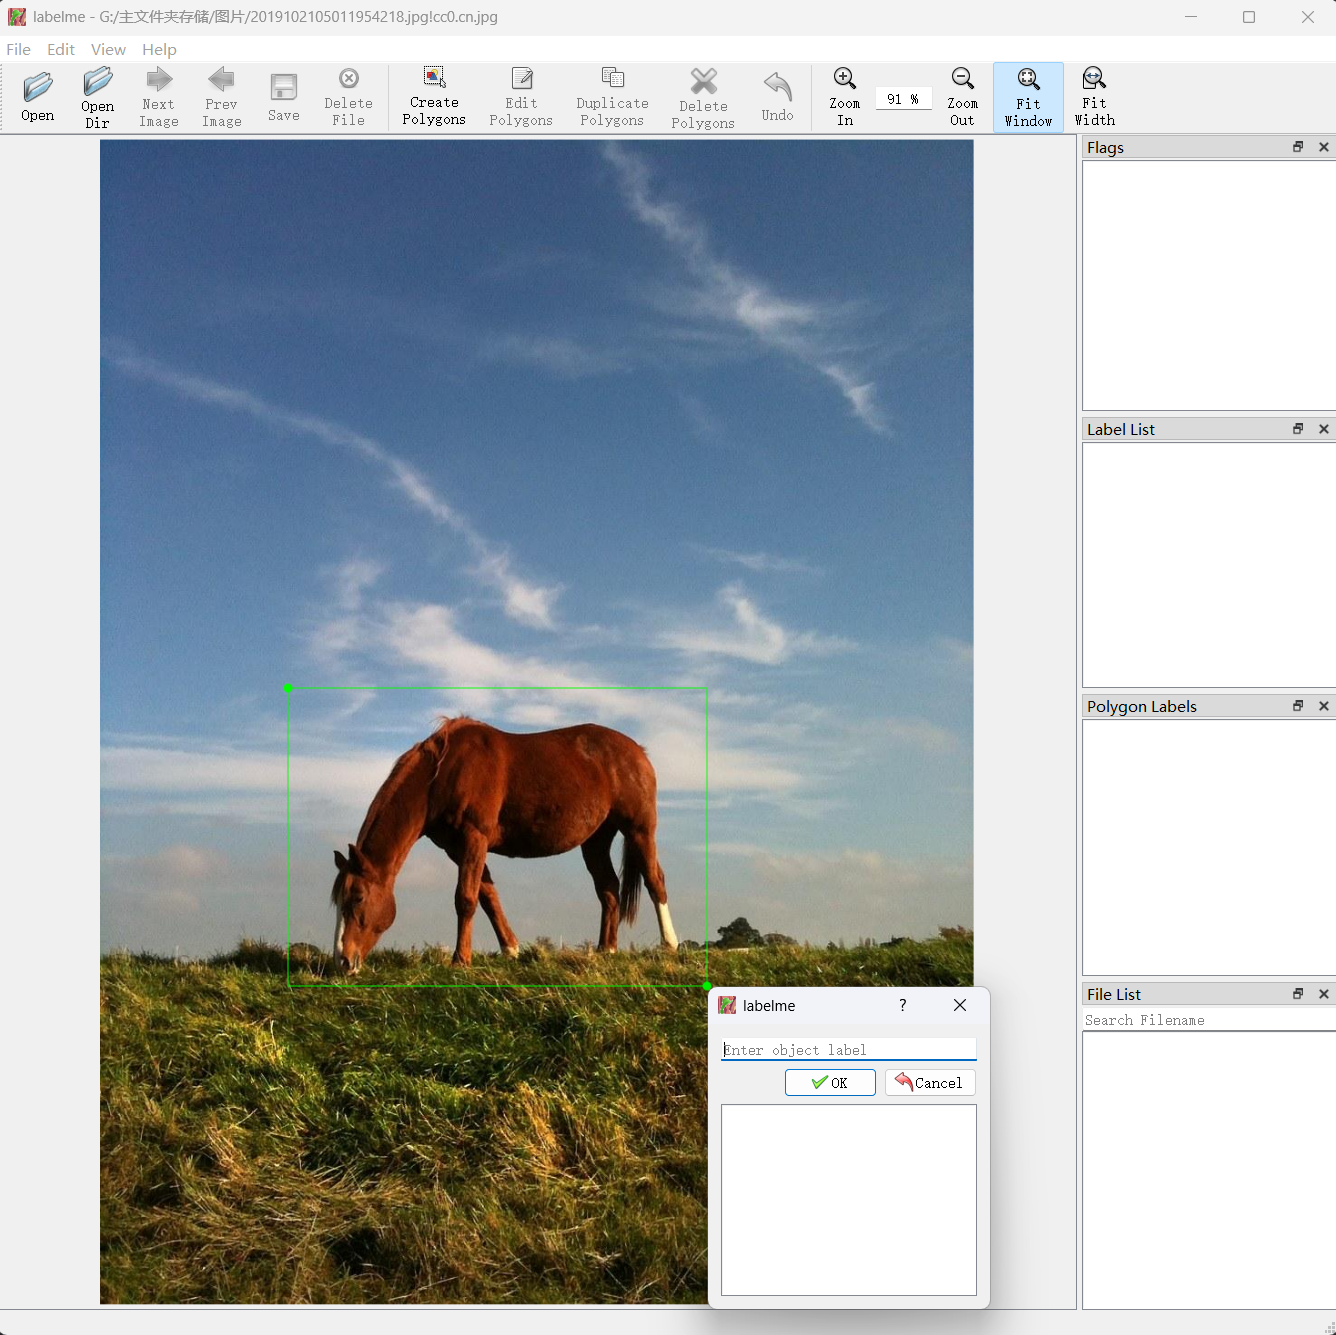Focus the Enter object label field
Viewport: 1336px width, 1335px height.
(x=848, y=1050)
